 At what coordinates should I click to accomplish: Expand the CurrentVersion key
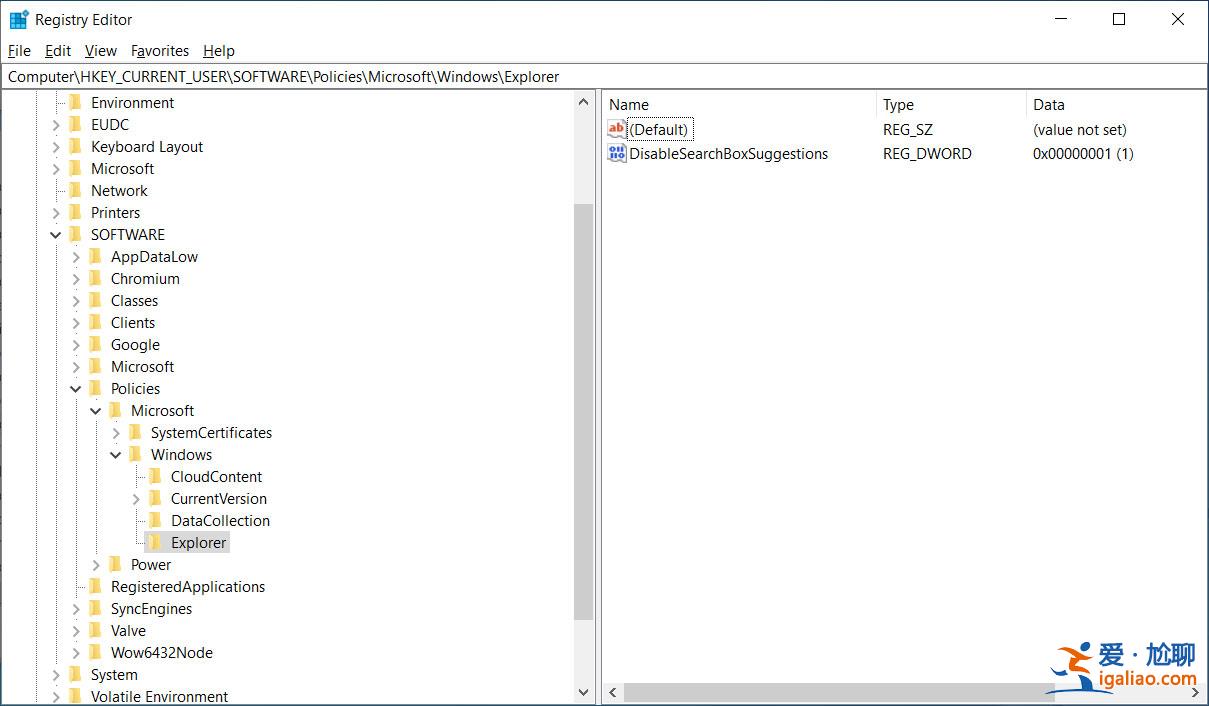(x=136, y=499)
